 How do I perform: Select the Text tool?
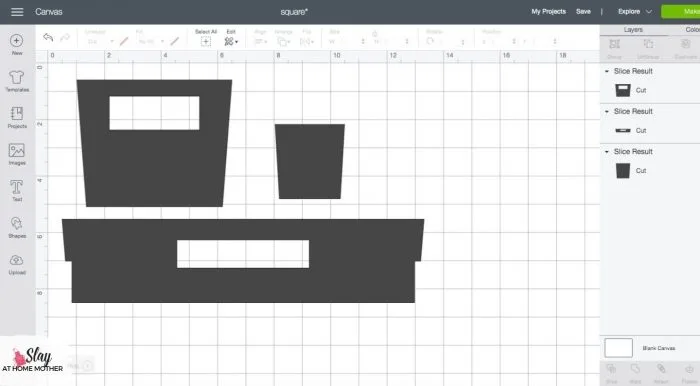17,191
